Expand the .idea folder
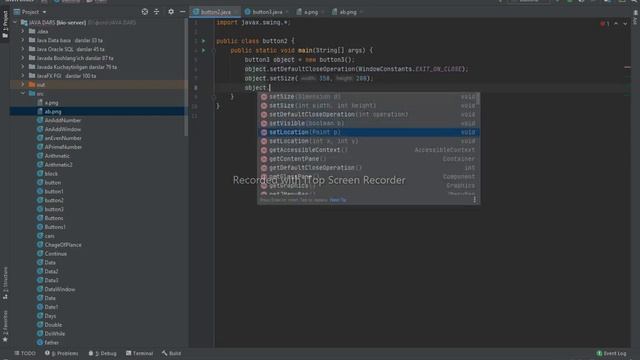640x360 pixels. coord(23,31)
